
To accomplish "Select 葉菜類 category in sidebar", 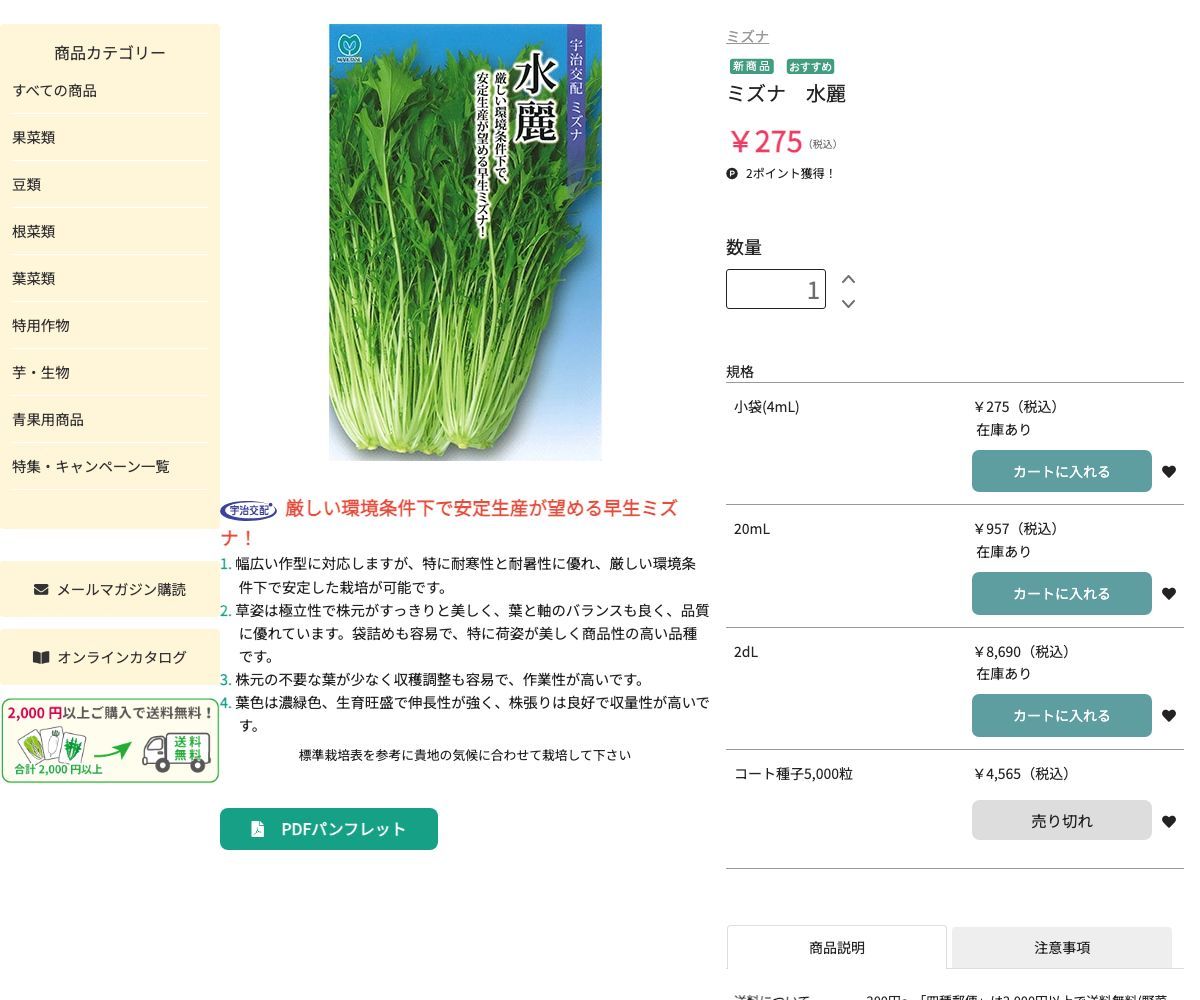I will (34, 279).
